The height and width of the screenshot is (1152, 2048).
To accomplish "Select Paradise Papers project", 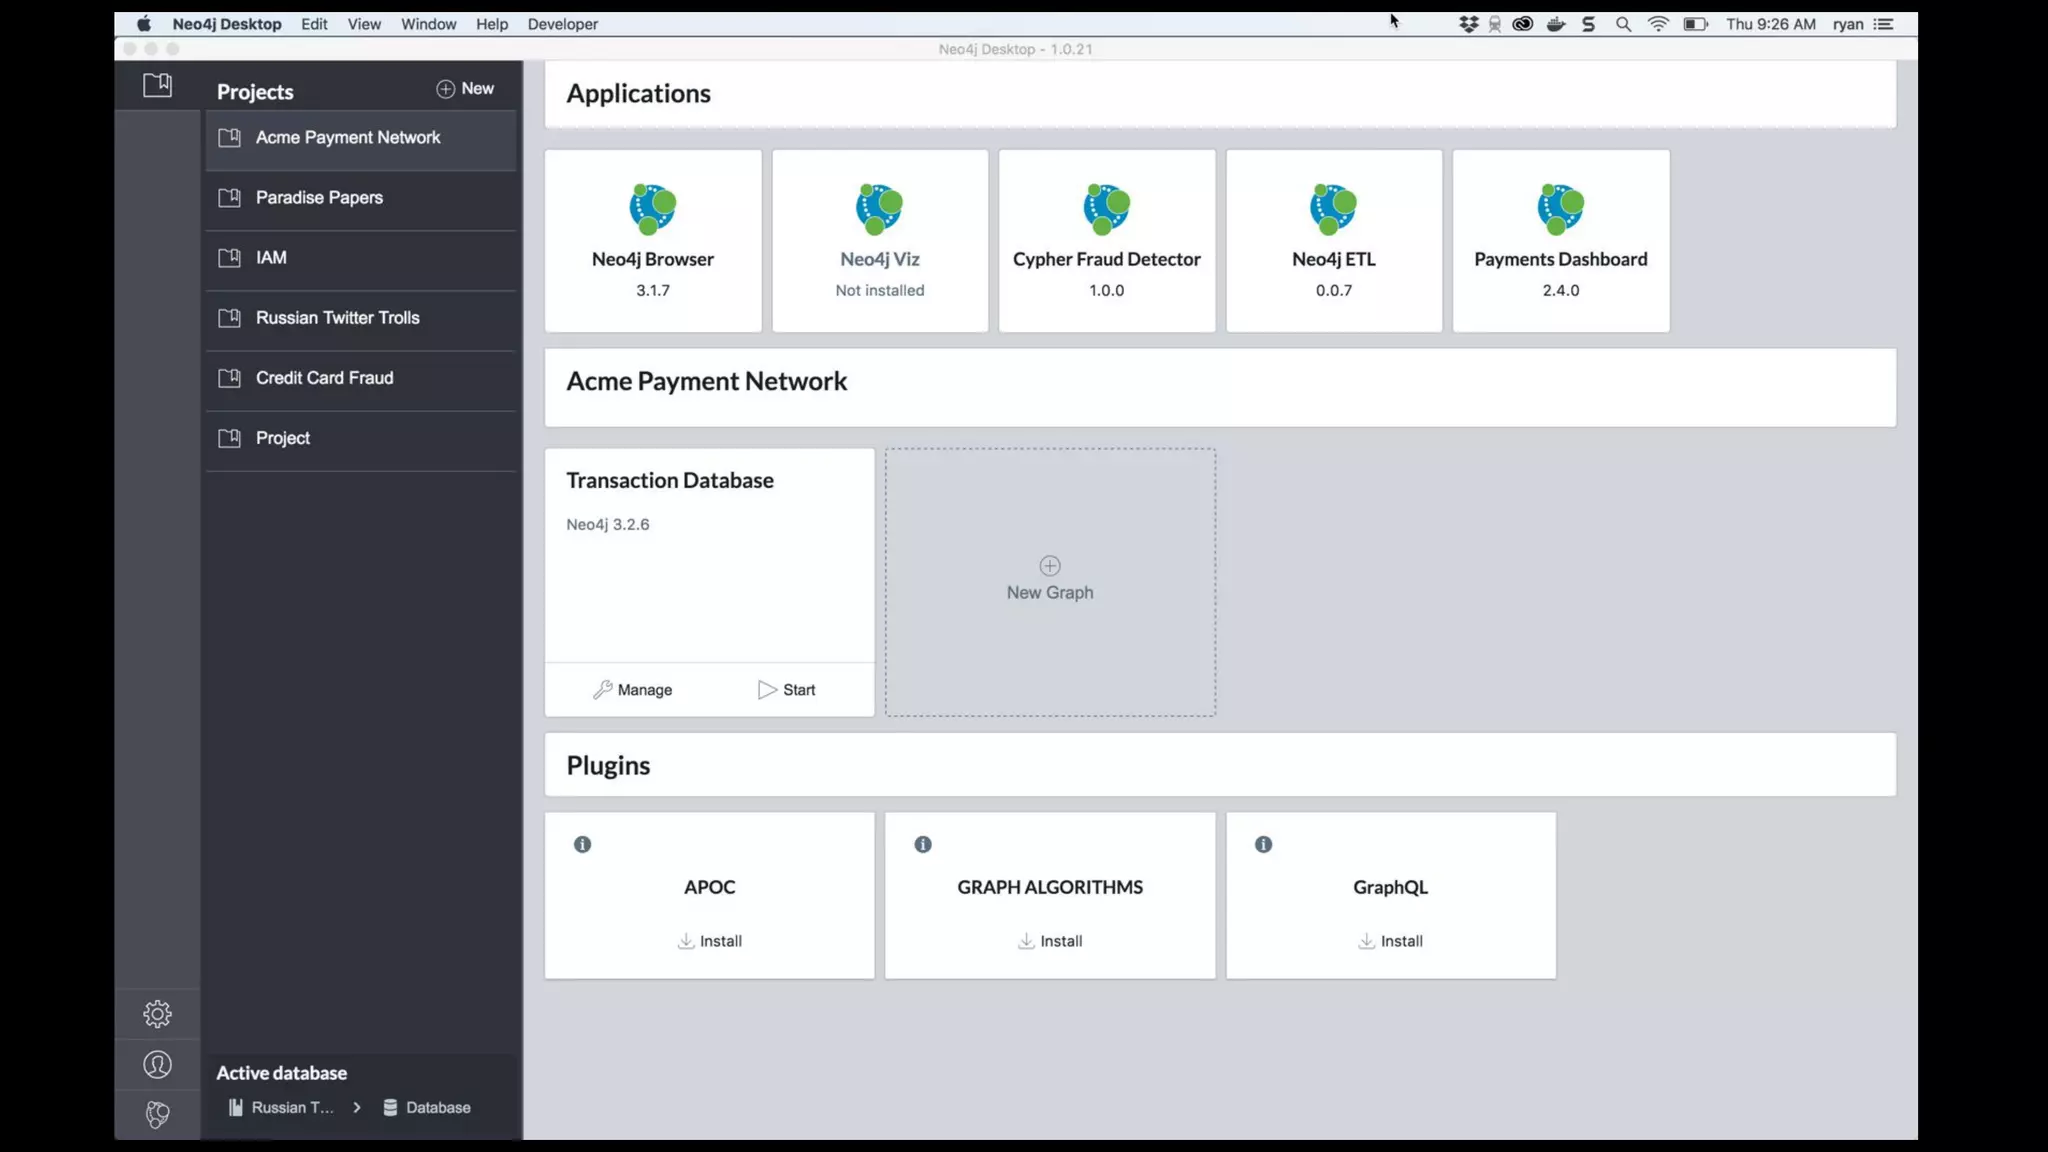I will 361,198.
